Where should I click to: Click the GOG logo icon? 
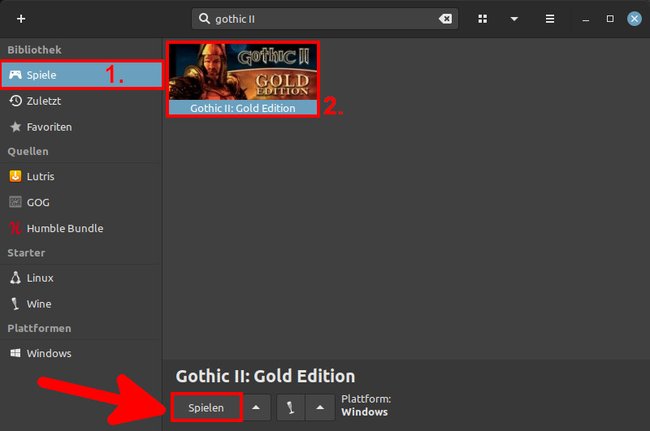point(15,202)
